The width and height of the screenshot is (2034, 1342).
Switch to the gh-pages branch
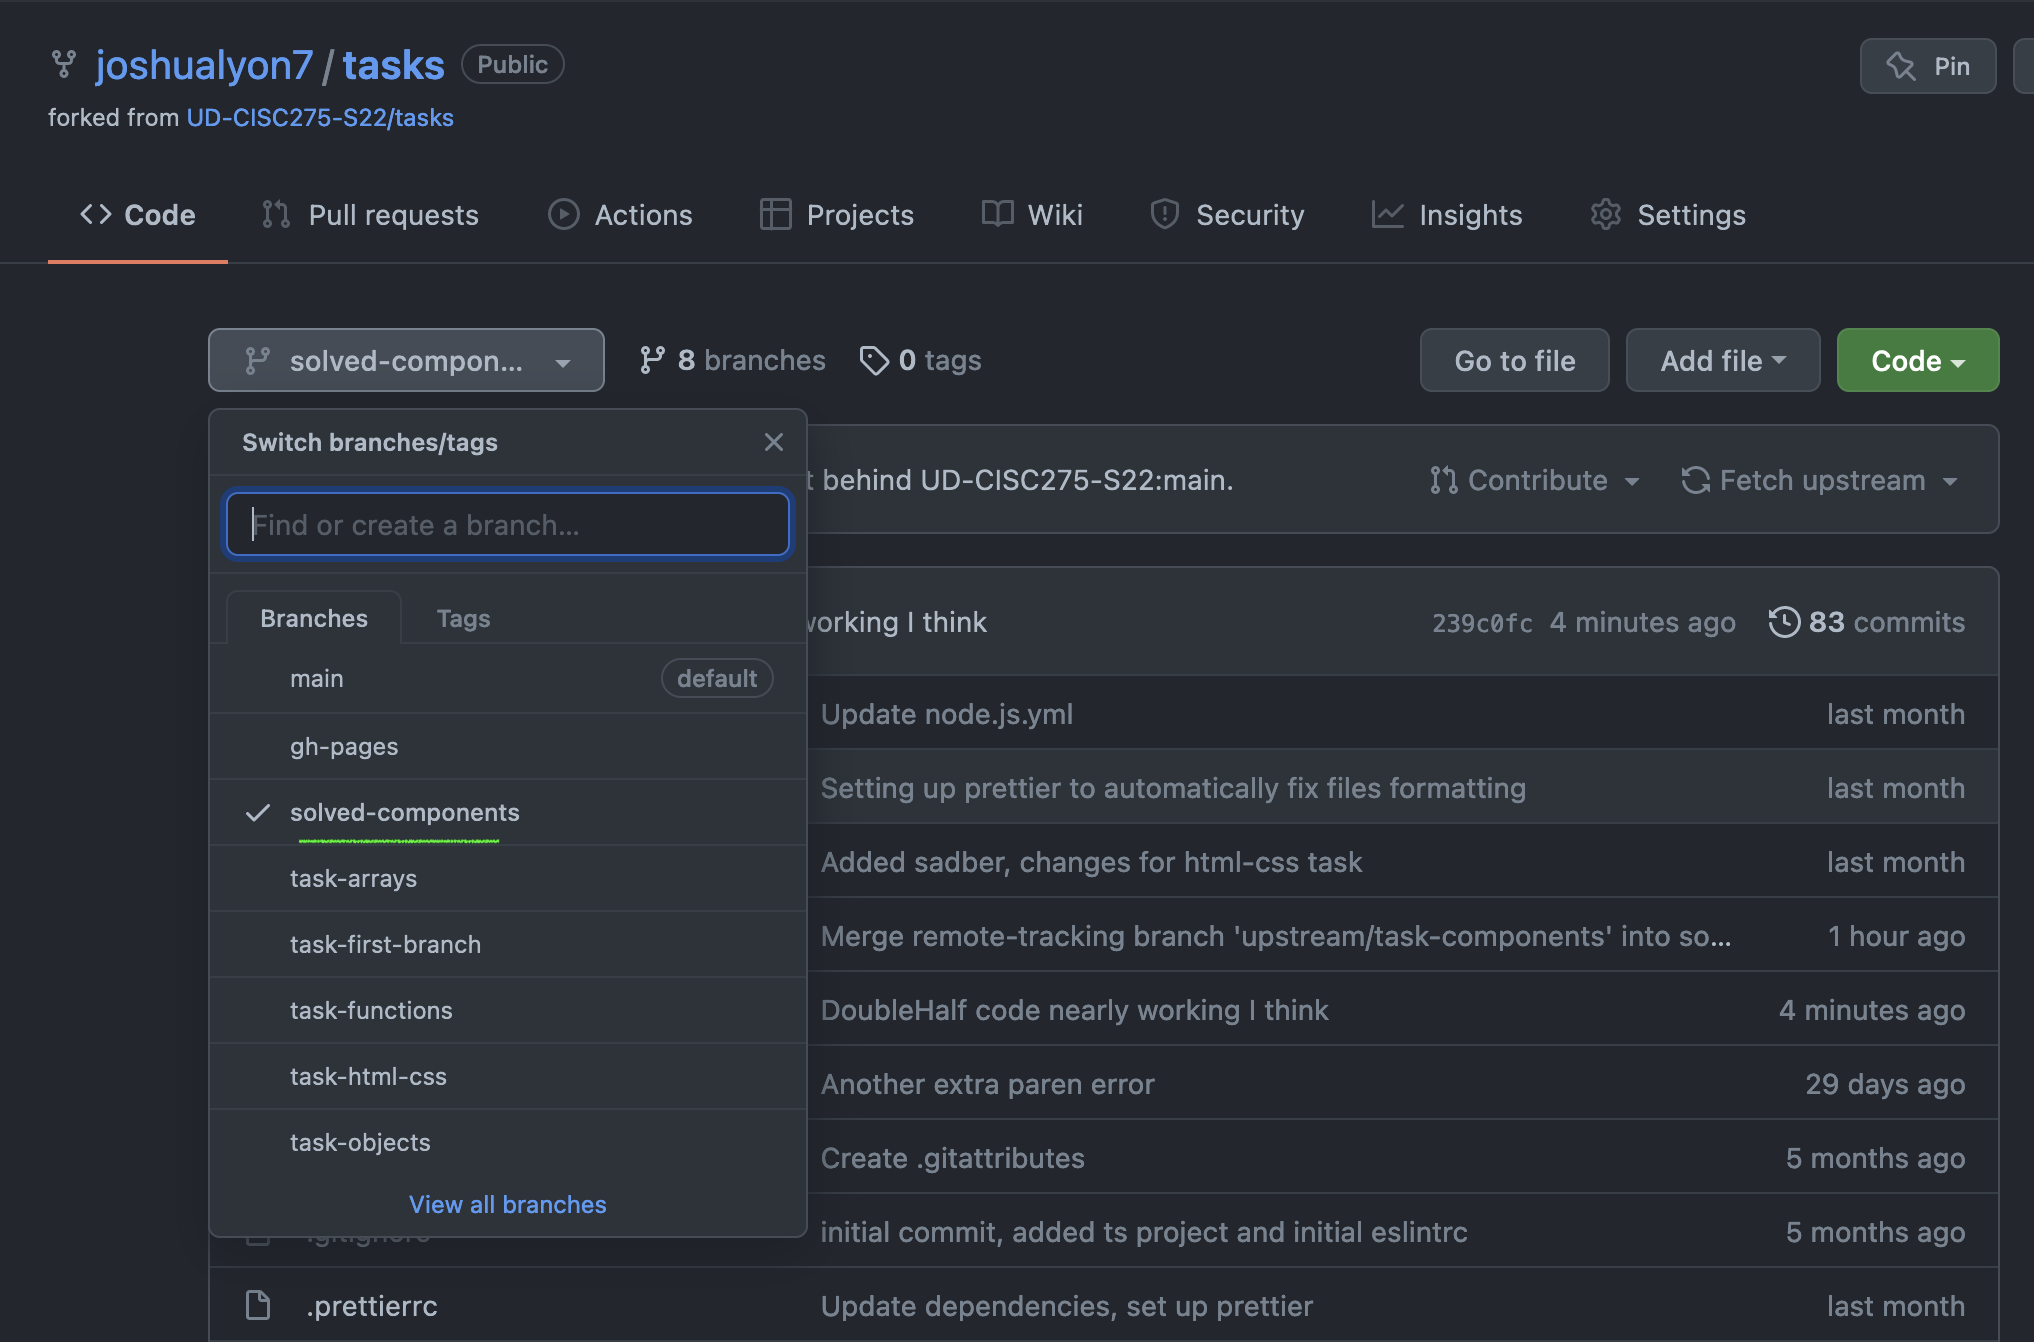(508, 746)
